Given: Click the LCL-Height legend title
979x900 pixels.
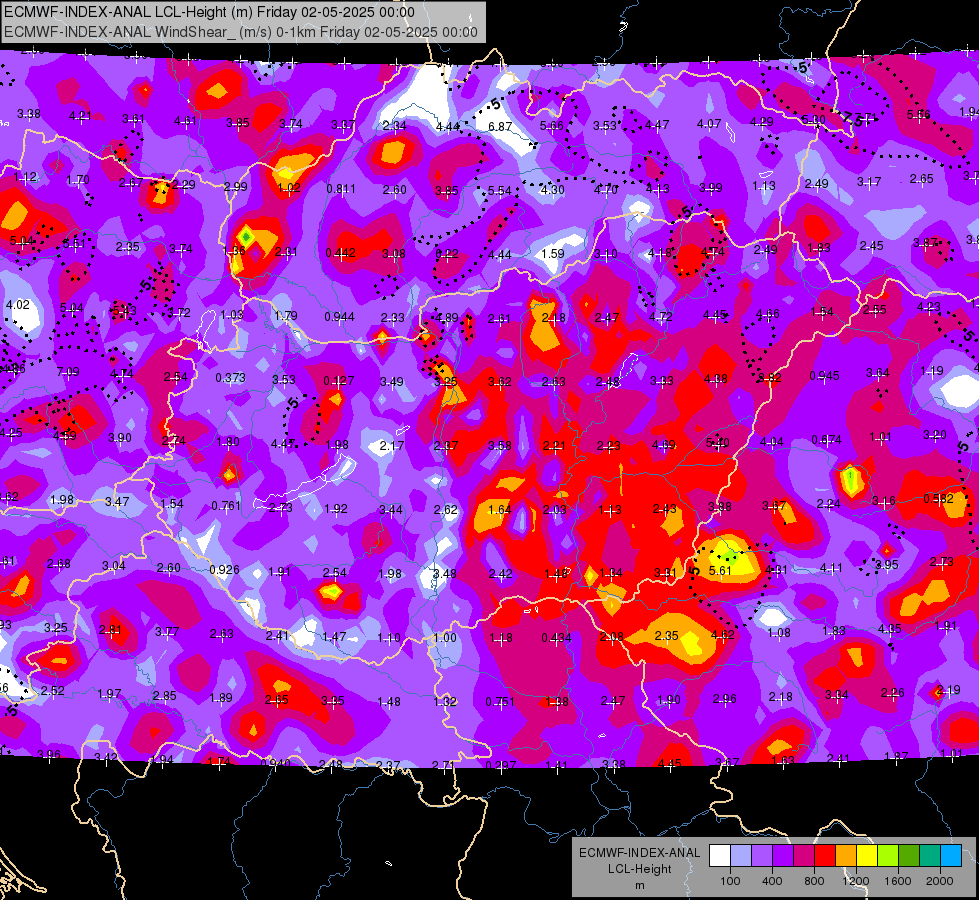Looking at the screenshot, I should (640, 869).
